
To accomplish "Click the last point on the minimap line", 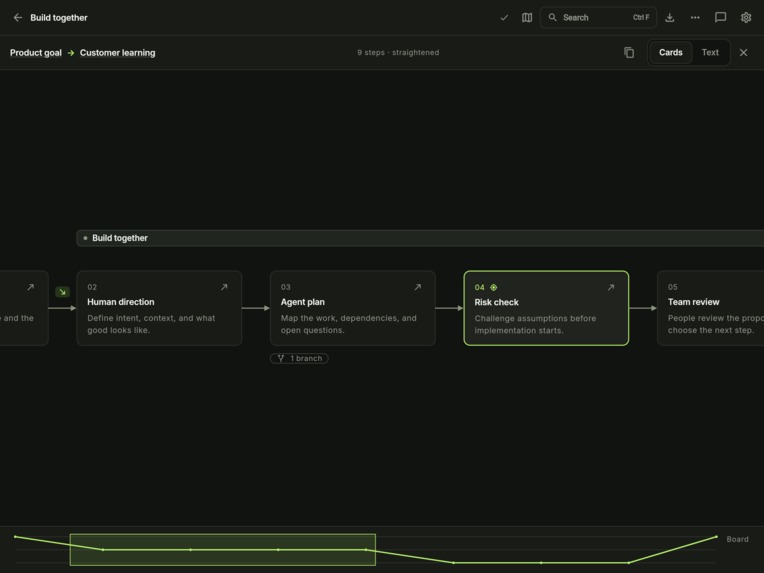I will [x=716, y=536].
